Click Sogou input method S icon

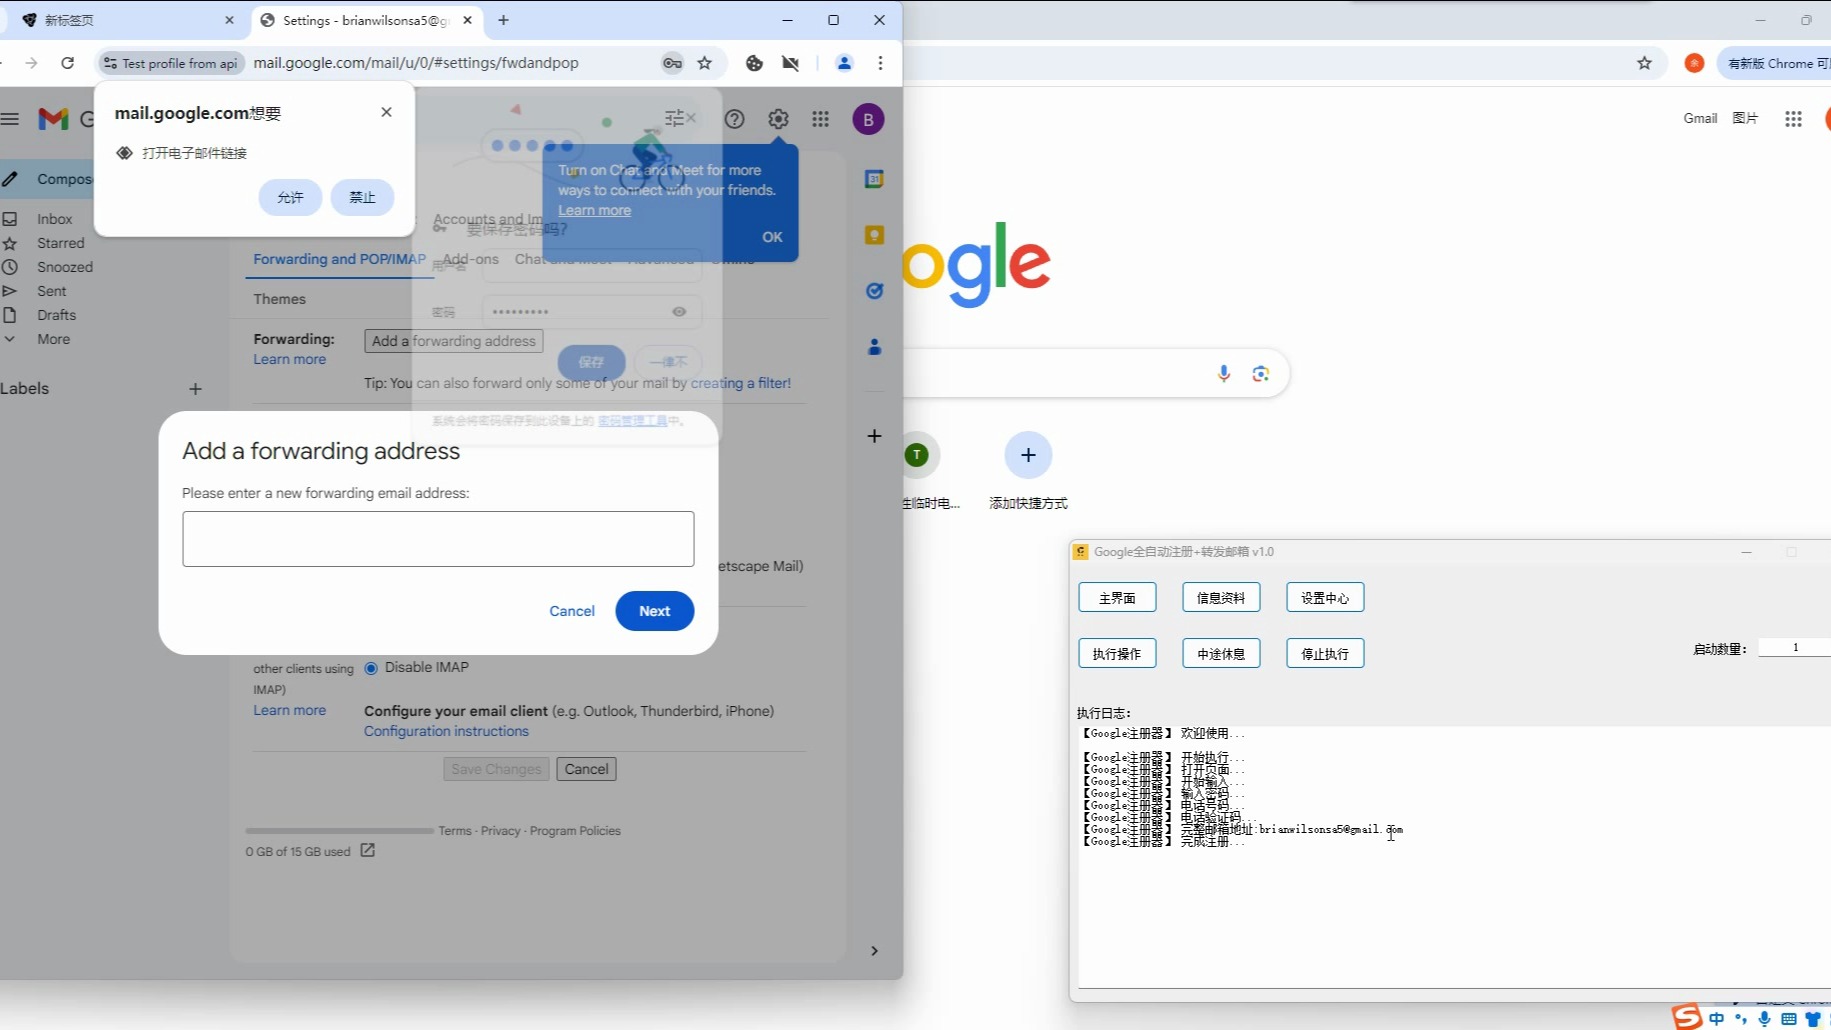1687,1017
